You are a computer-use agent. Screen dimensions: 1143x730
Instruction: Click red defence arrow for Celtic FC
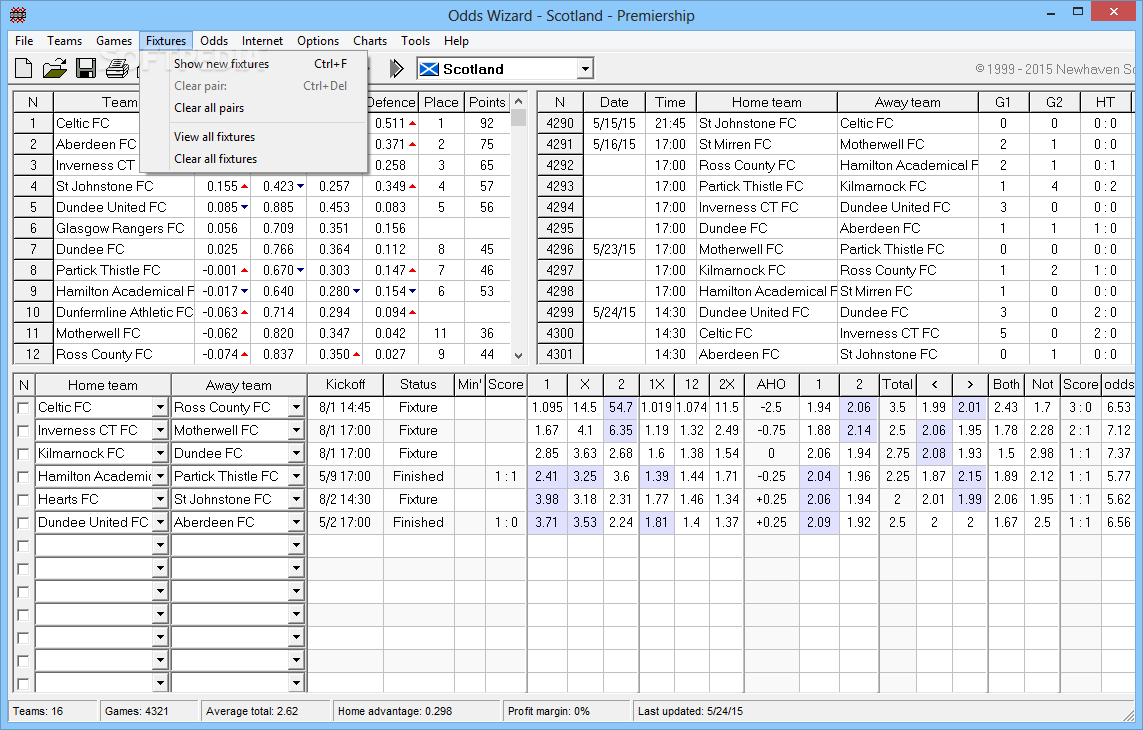tap(413, 124)
